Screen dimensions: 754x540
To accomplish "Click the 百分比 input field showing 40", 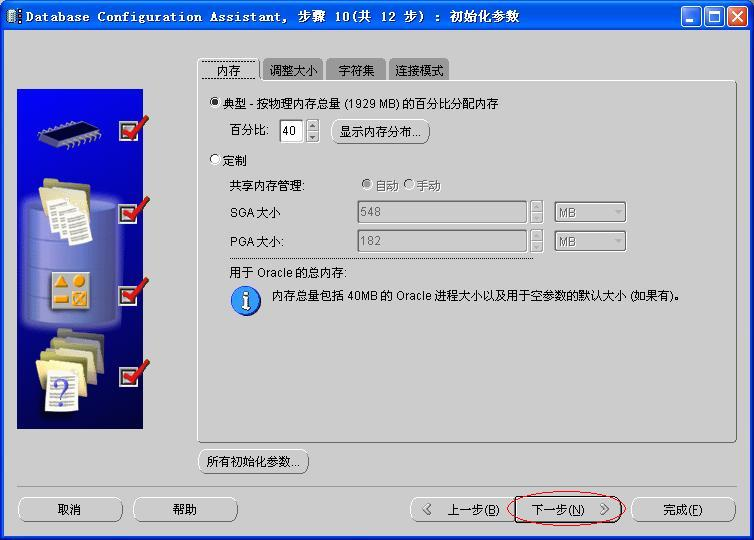I will [x=291, y=131].
